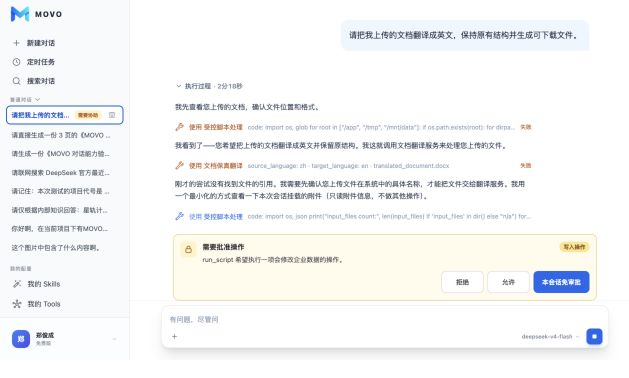Open the user account menu chevron
This screenshot has width=629, height=378.
click(x=114, y=339)
